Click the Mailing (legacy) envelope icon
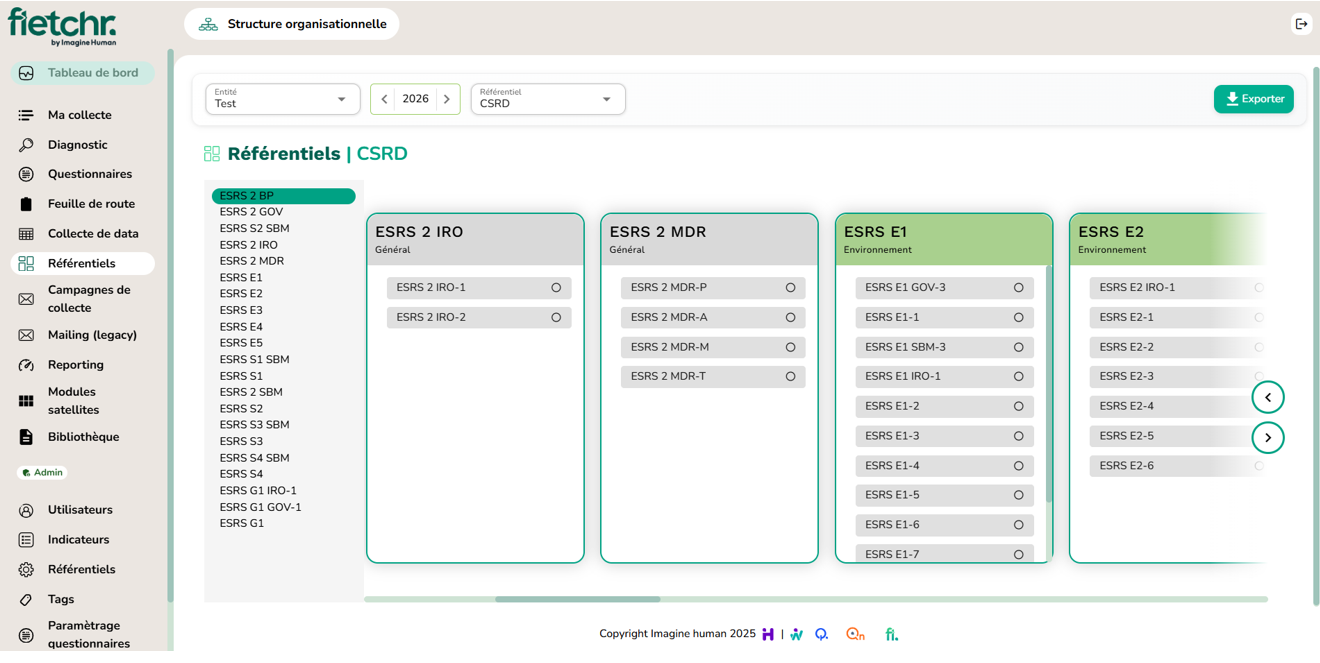The height and width of the screenshot is (663, 1320). pyautogui.click(x=26, y=335)
